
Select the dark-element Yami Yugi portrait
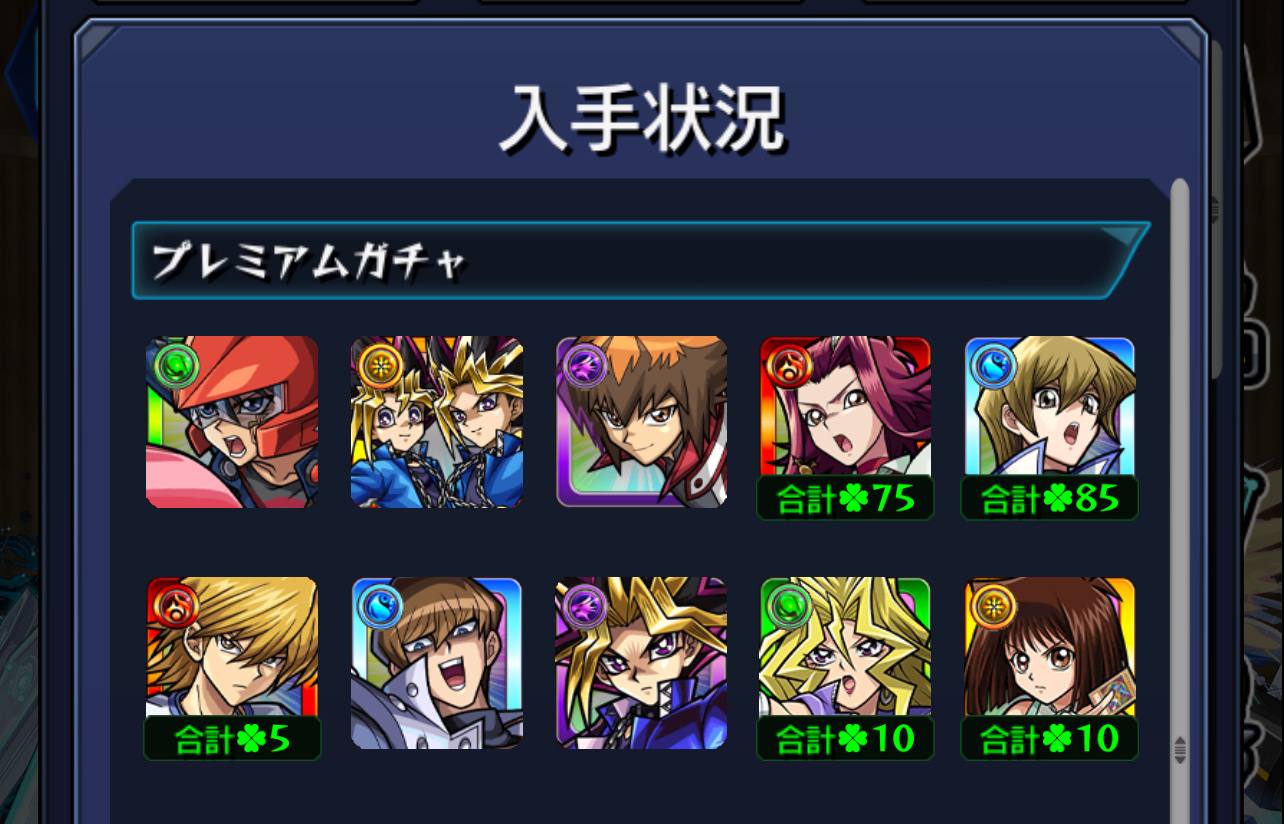point(642,663)
